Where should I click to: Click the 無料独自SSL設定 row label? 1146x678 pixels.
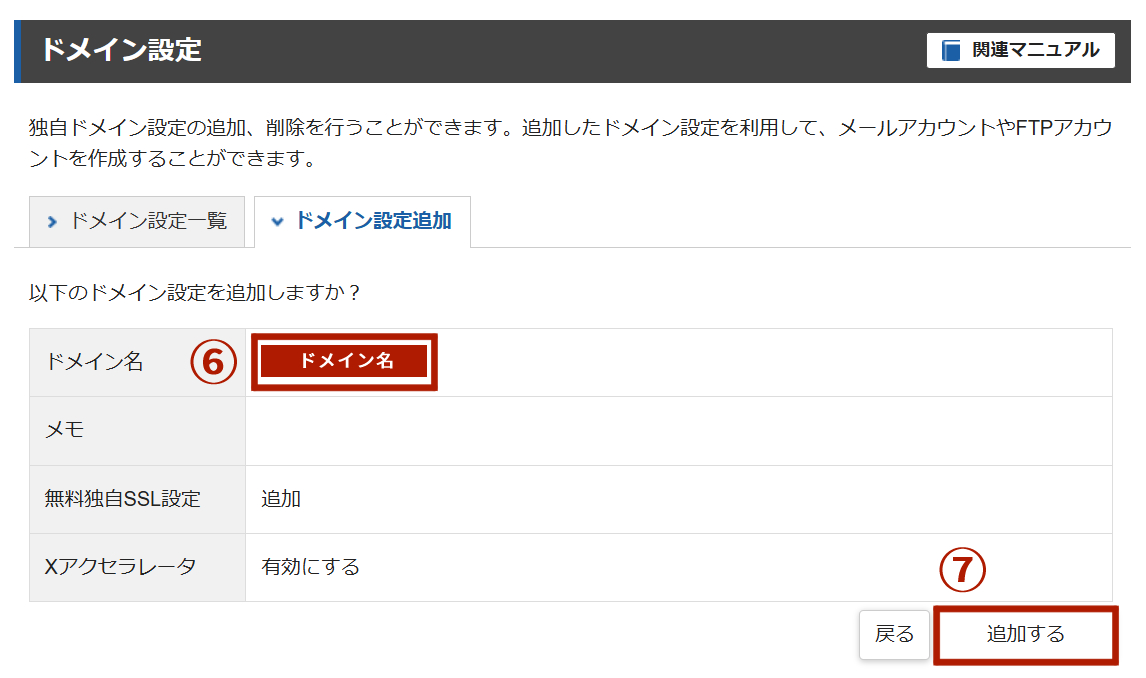[122, 498]
